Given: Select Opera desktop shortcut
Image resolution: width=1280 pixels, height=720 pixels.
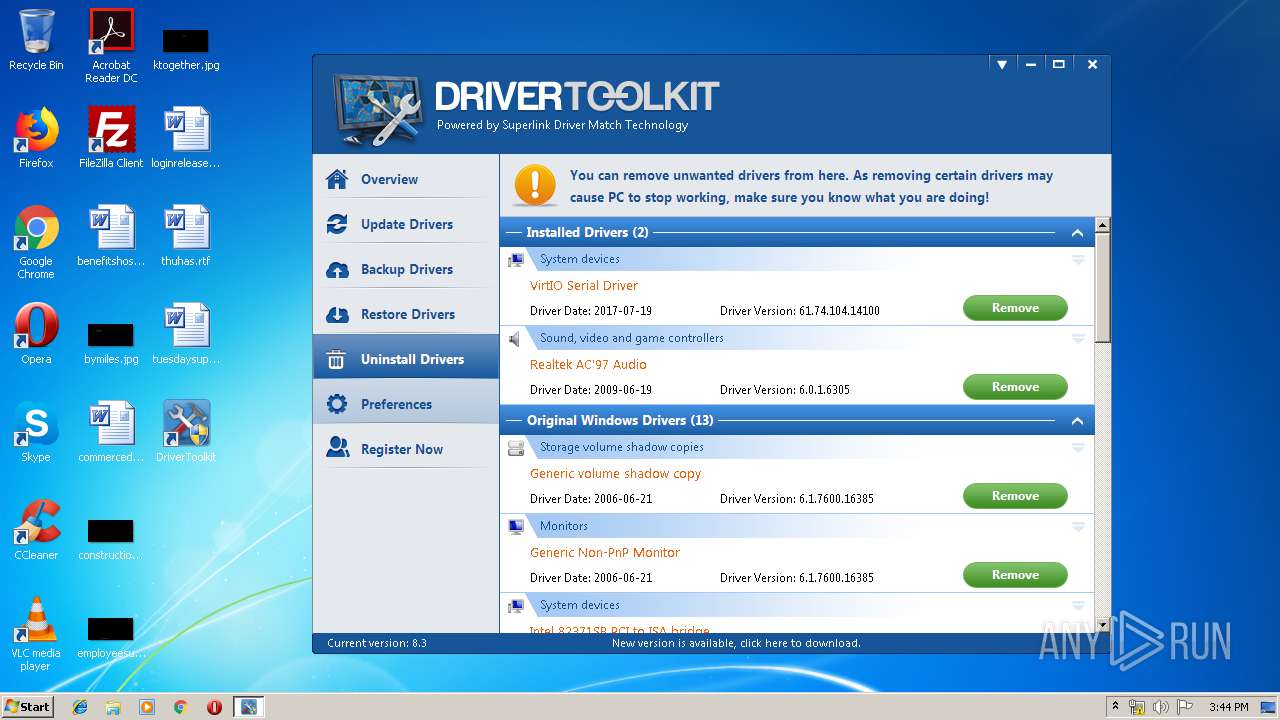Looking at the screenshot, I should 36,334.
